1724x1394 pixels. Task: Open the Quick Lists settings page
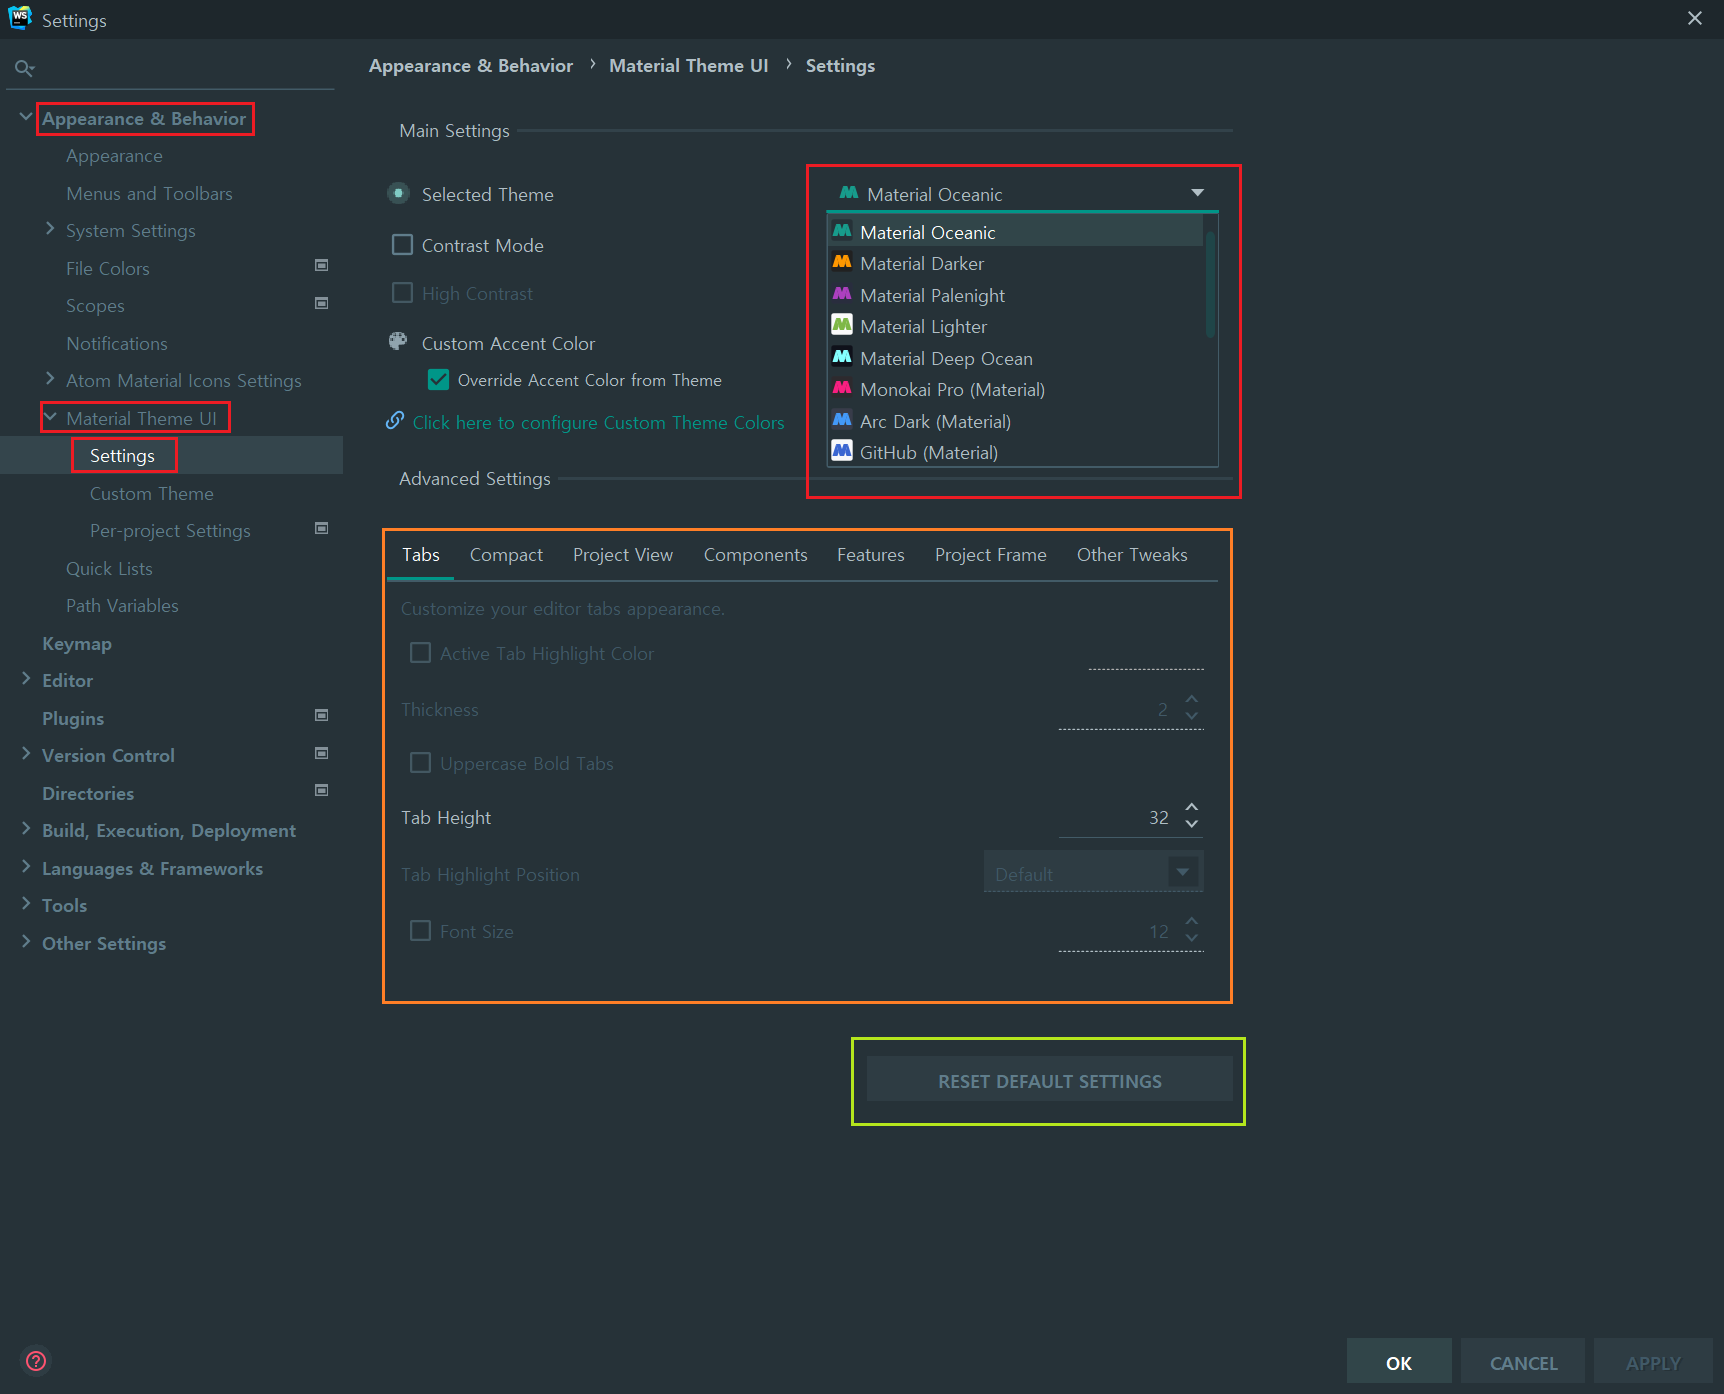pyautogui.click(x=109, y=569)
